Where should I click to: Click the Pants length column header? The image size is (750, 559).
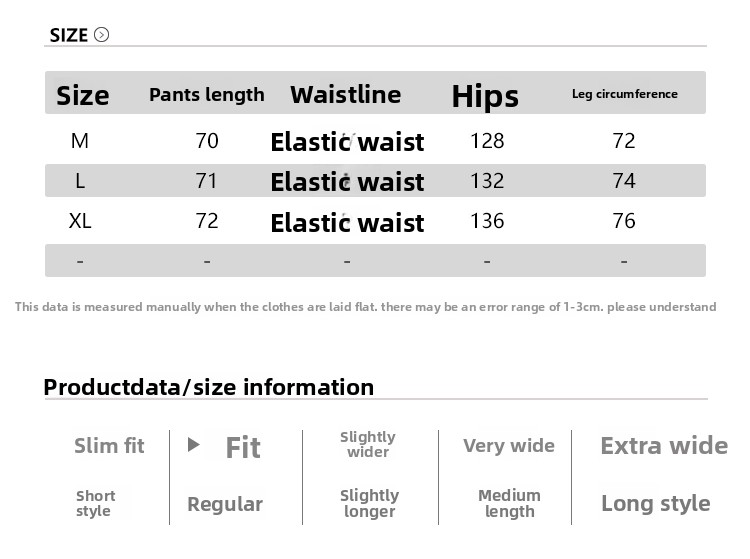207,95
